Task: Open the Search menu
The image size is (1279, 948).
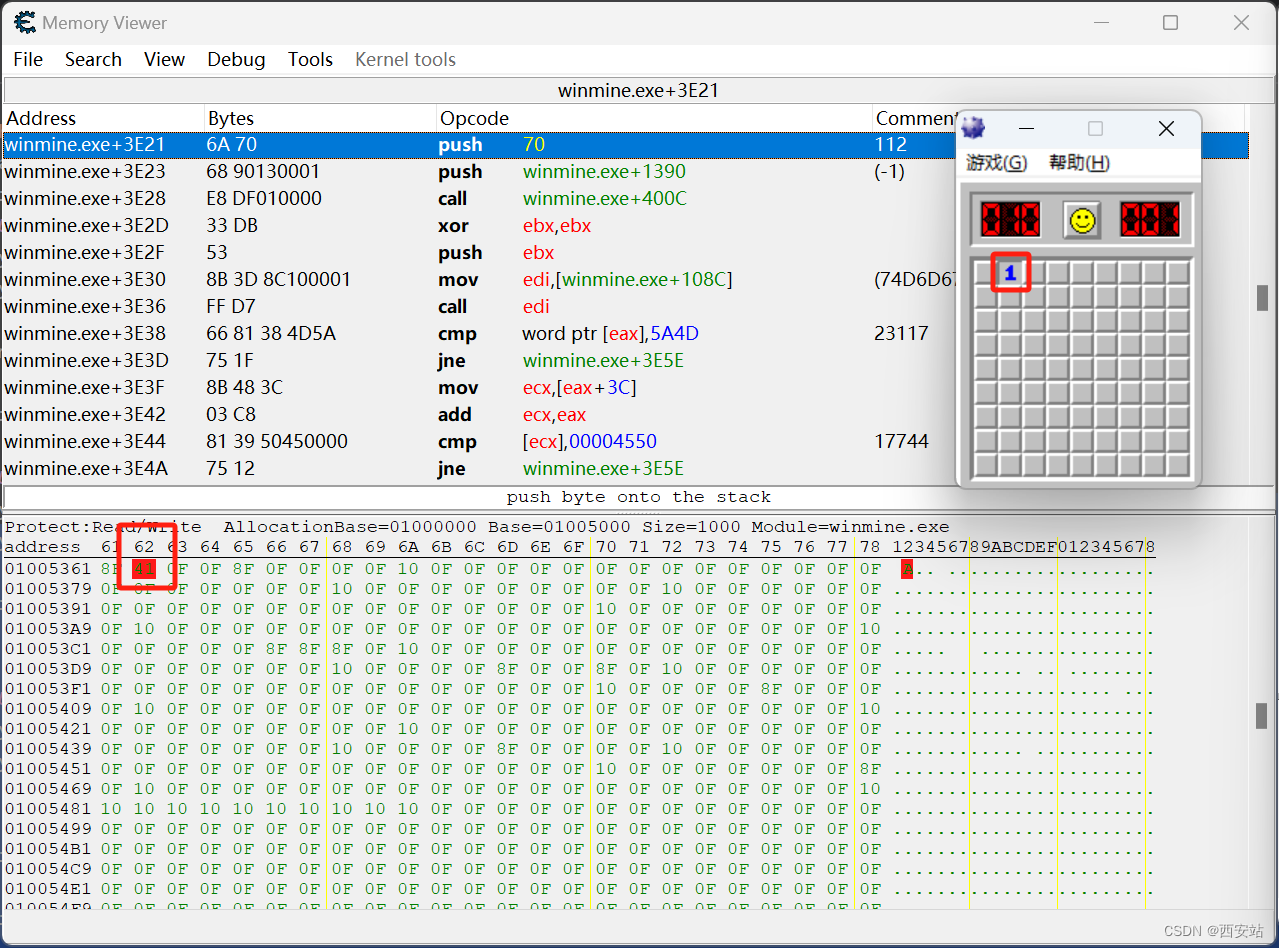Action: 93,60
